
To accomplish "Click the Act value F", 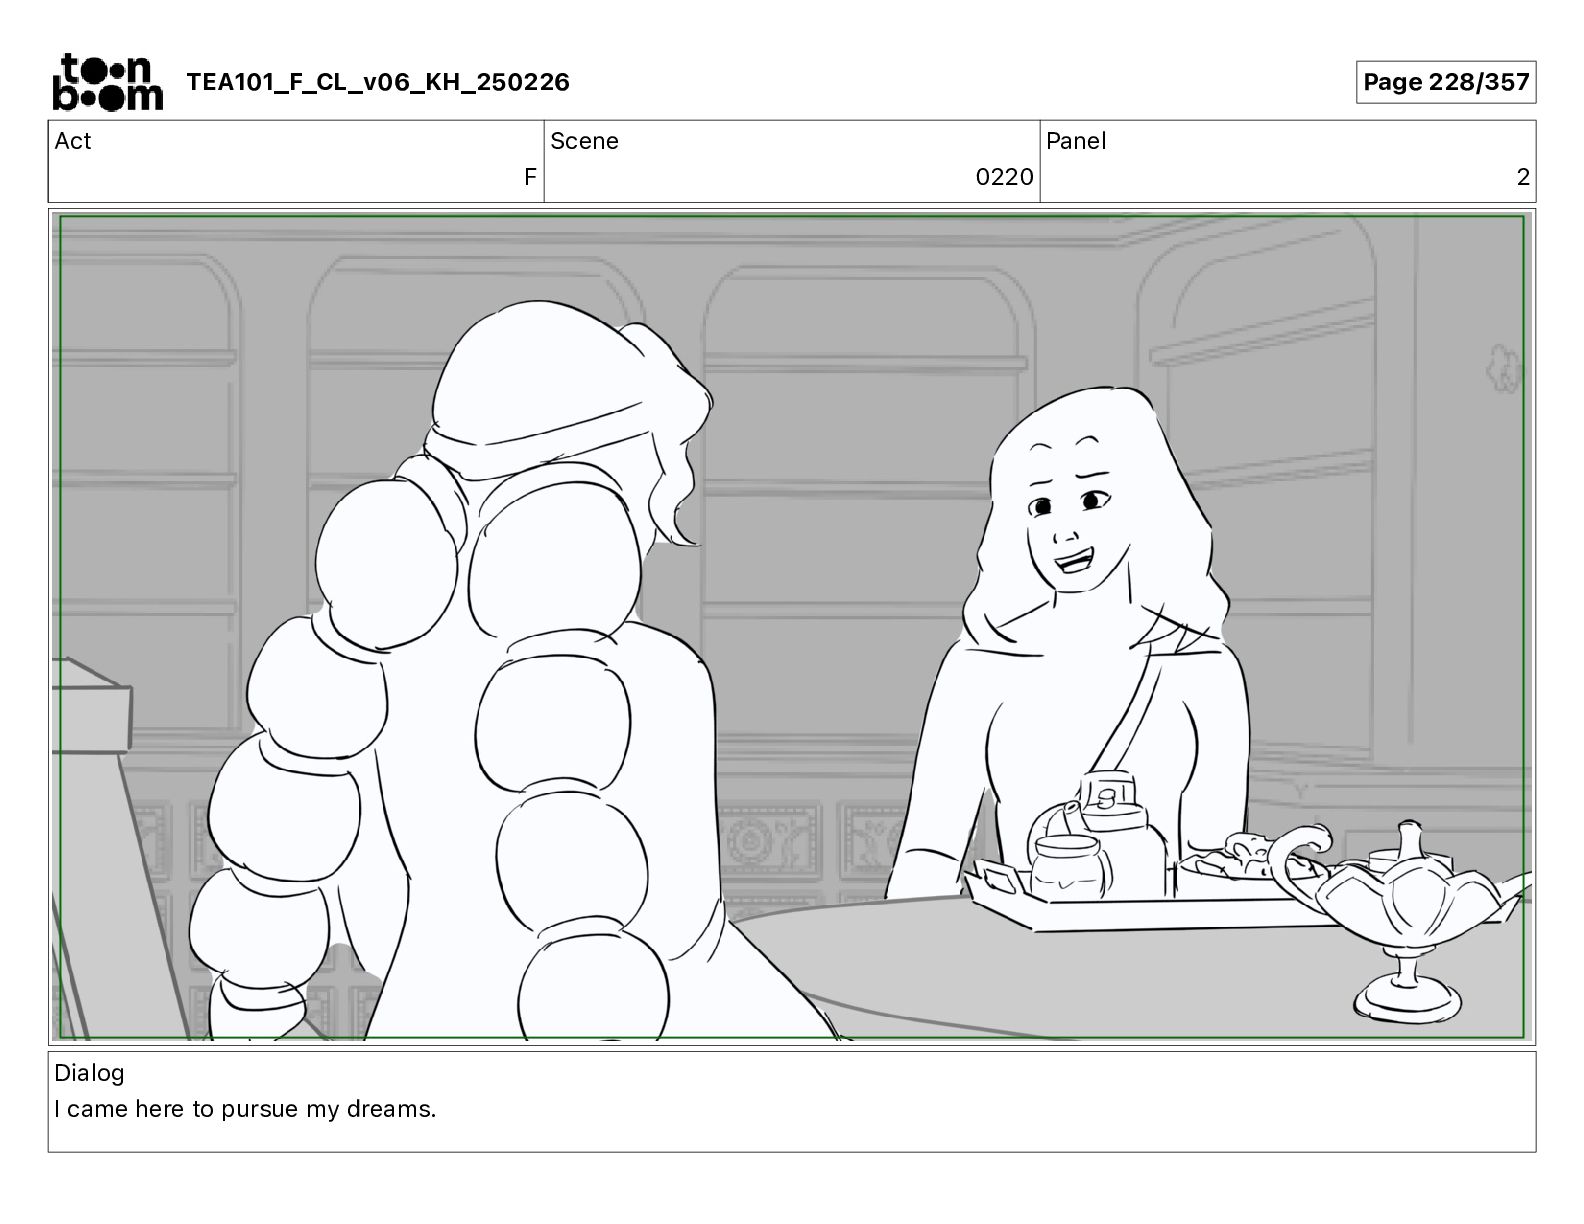I will coord(530,177).
